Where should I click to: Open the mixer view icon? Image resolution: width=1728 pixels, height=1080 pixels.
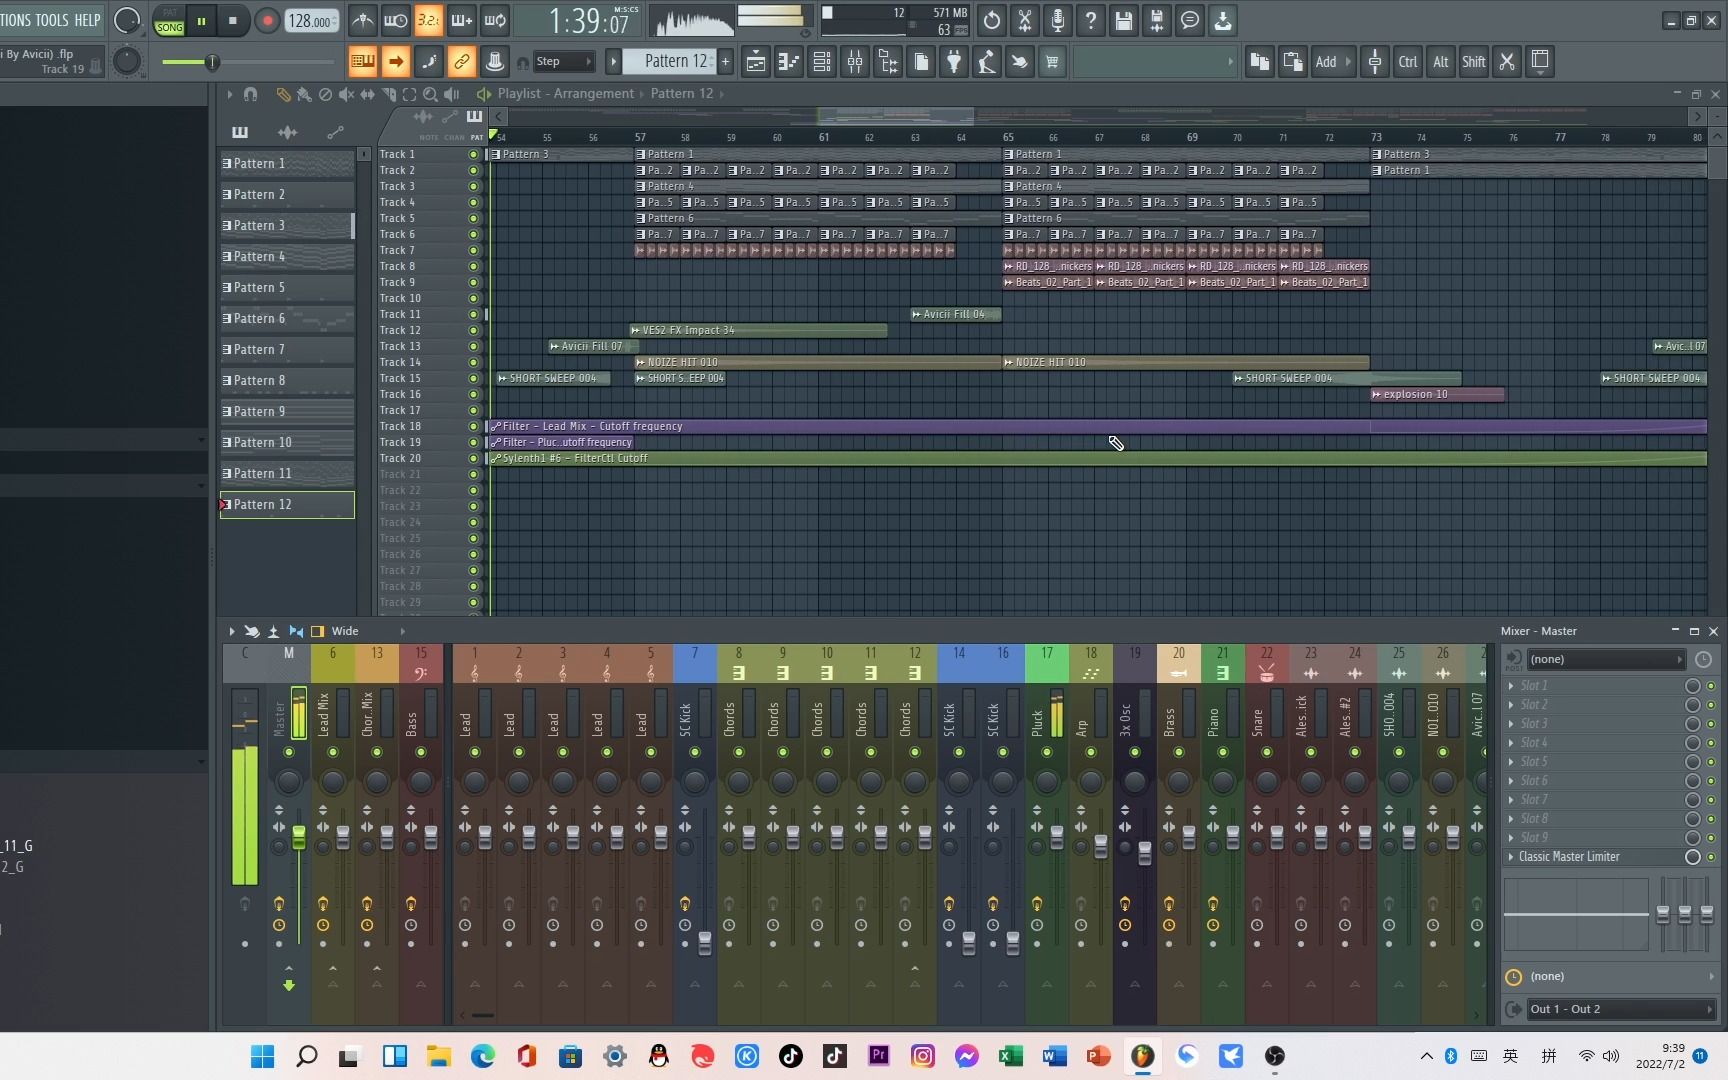click(x=855, y=61)
